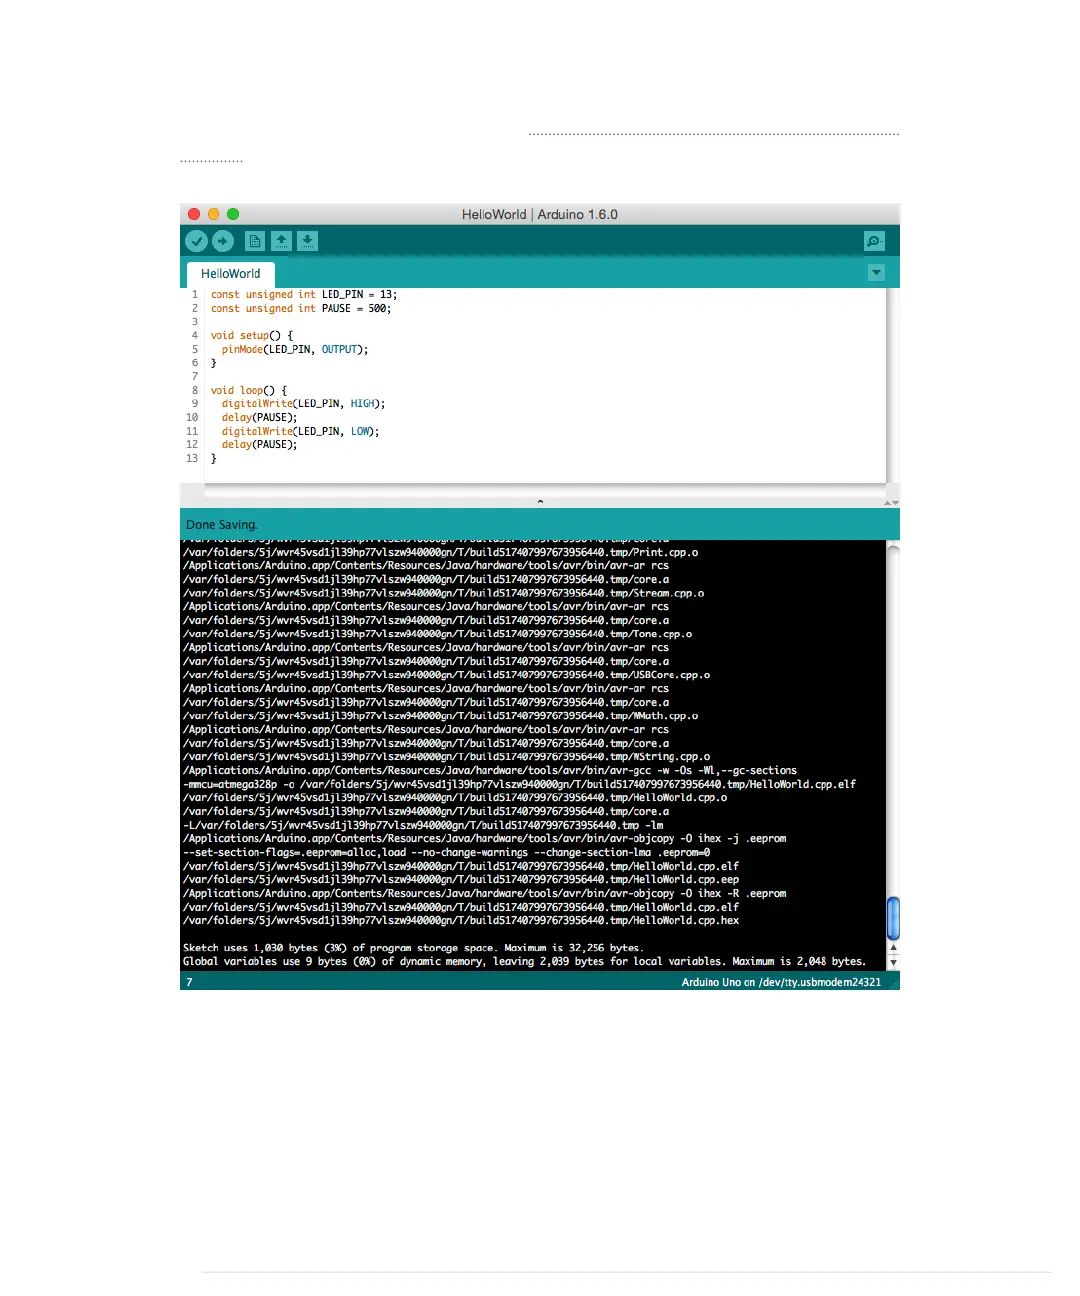Click "Arduino Uno on /dev/tty.usbmodem24321" status text

781,982
